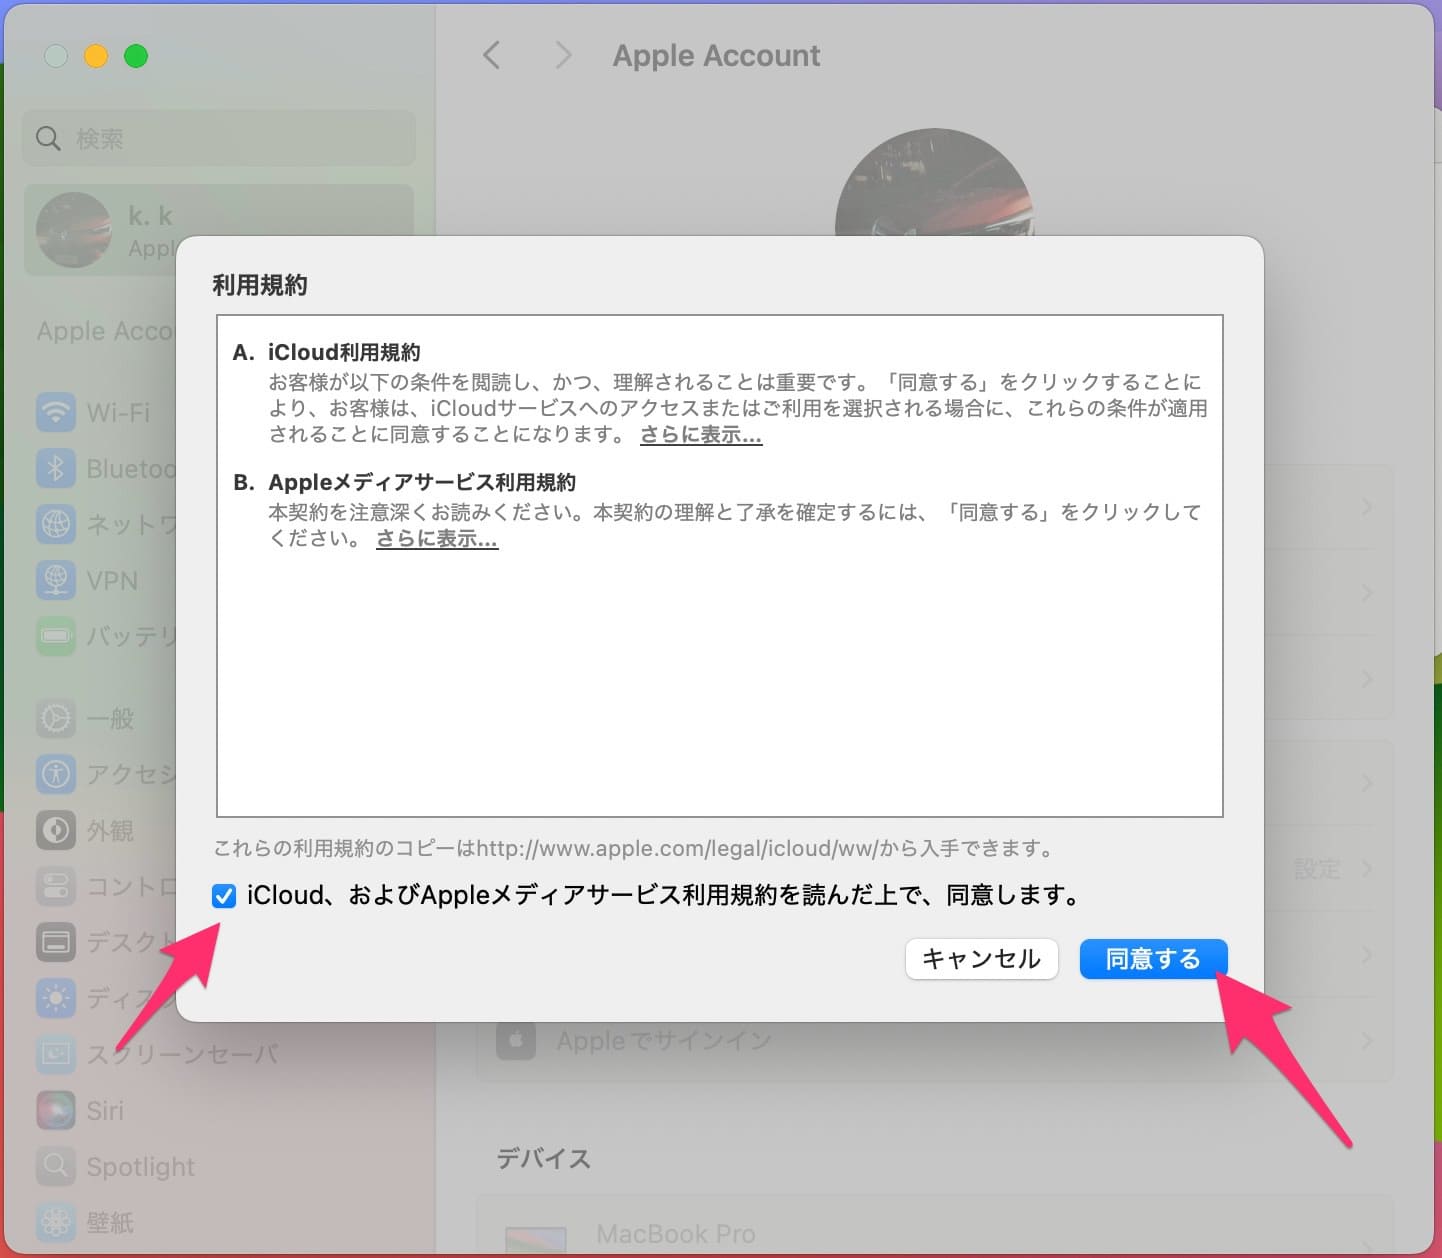Click the Apple logo icon beside Appleでサインイン

click(516, 1042)
